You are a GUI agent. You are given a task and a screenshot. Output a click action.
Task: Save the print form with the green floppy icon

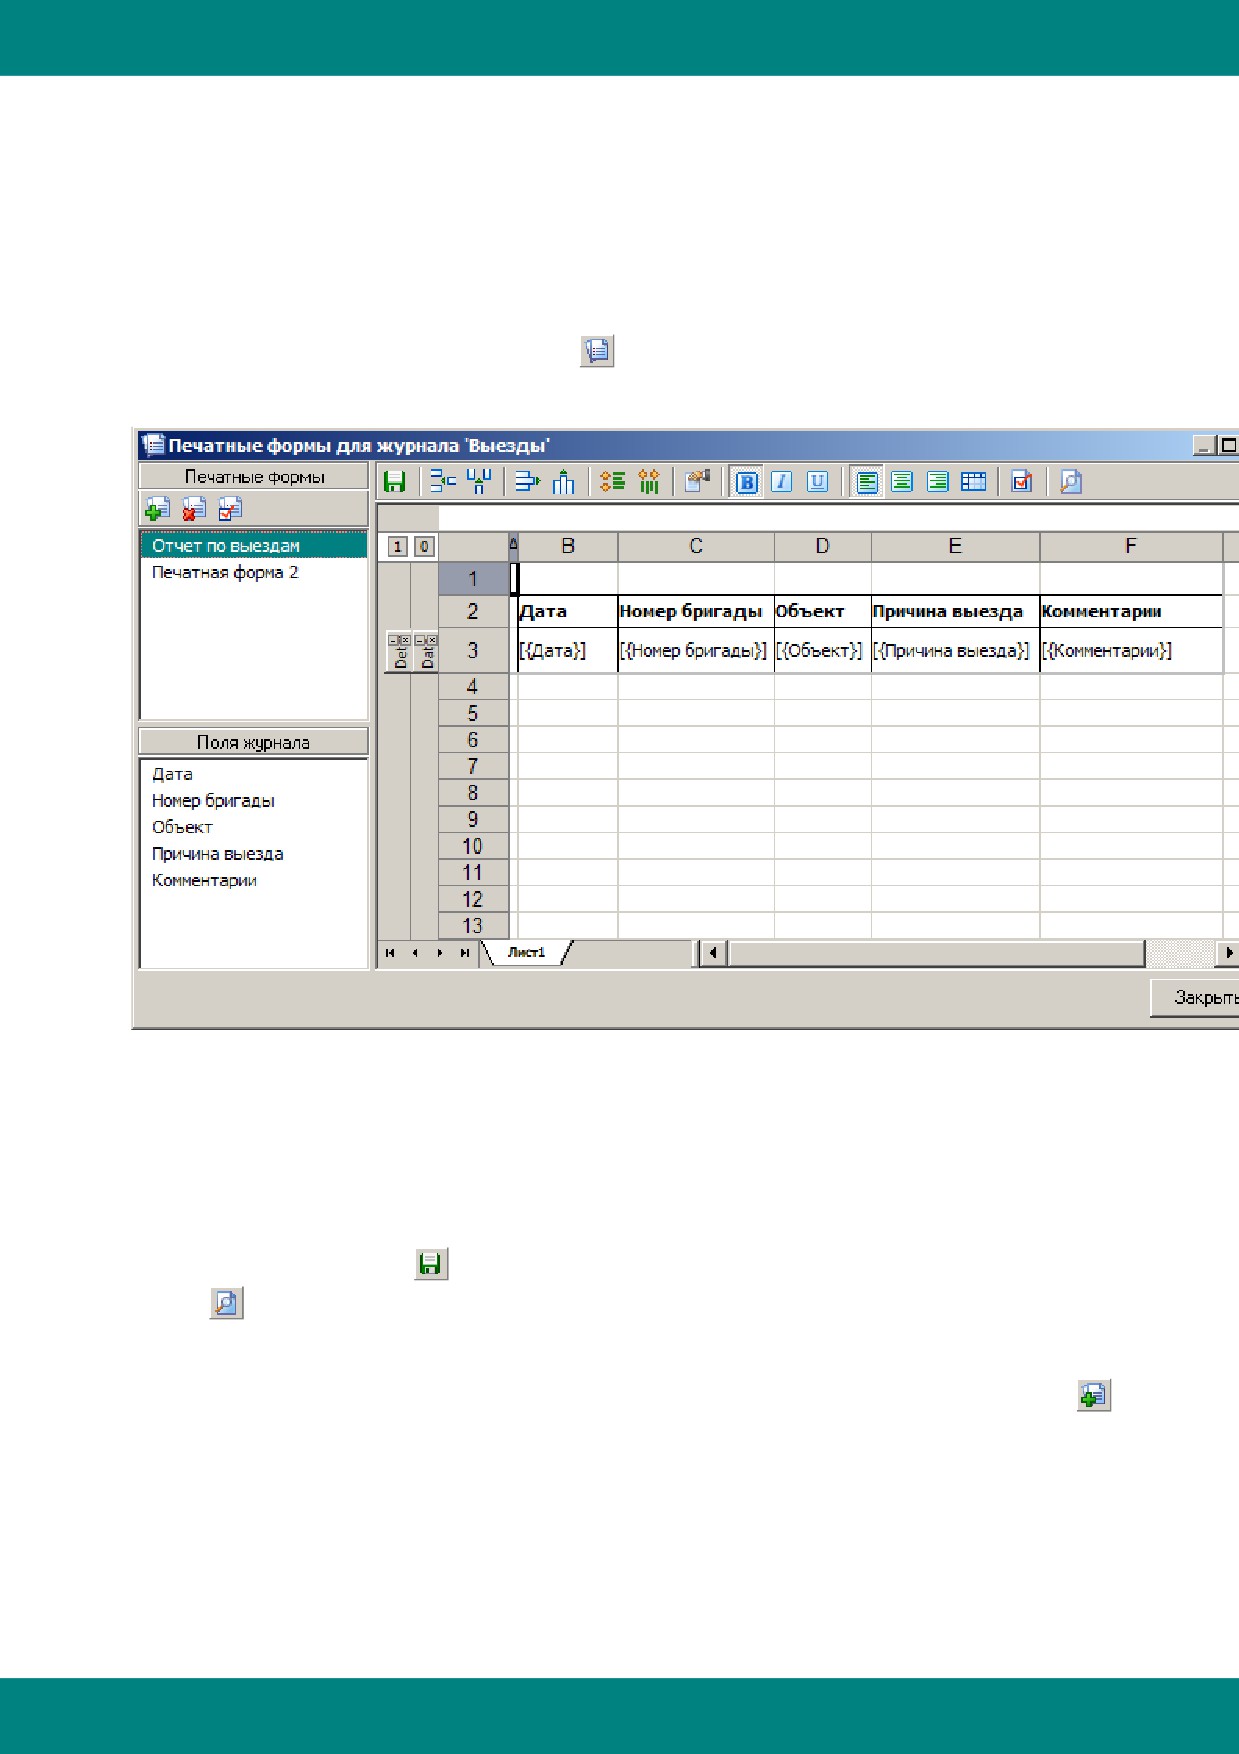point(395,482)
